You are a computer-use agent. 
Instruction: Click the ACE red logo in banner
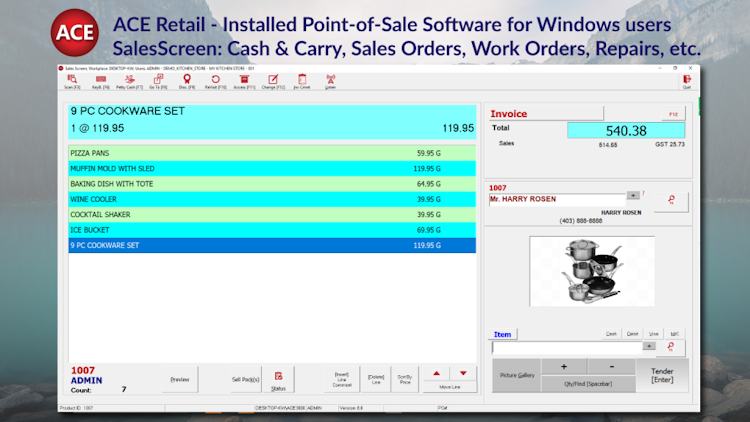click(x=75, y=33)
